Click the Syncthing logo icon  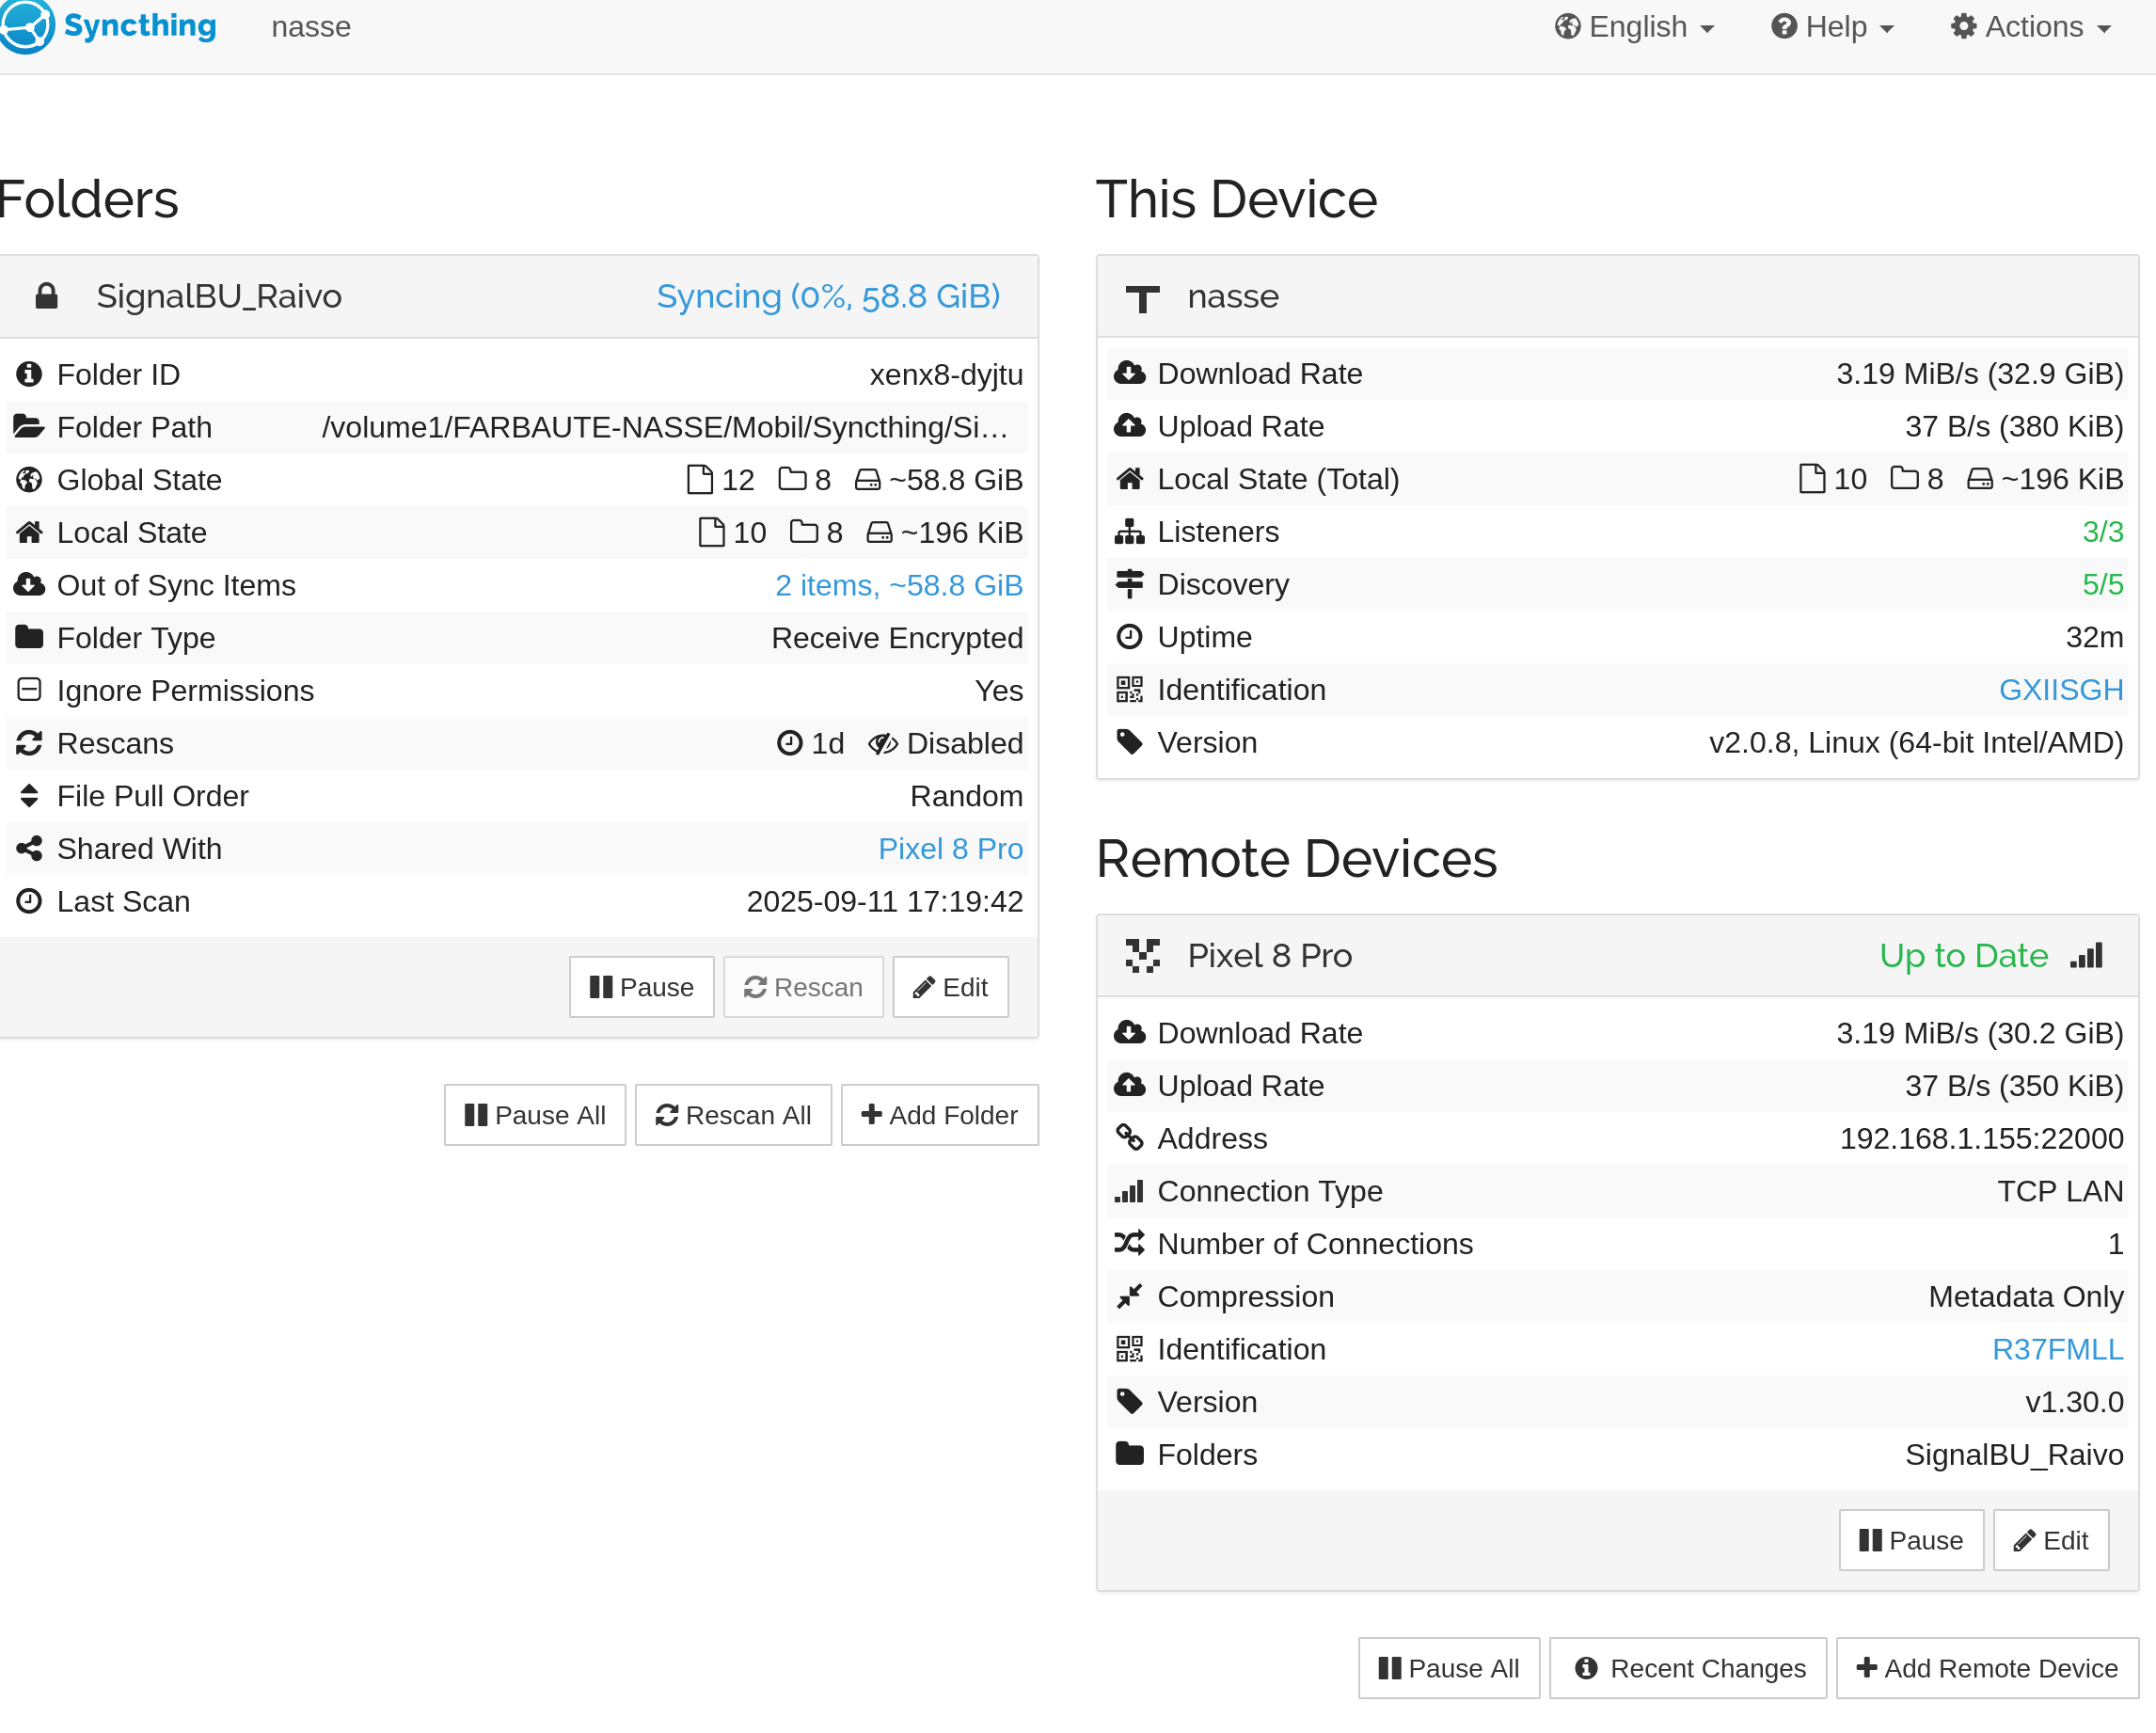click(26, 26)
